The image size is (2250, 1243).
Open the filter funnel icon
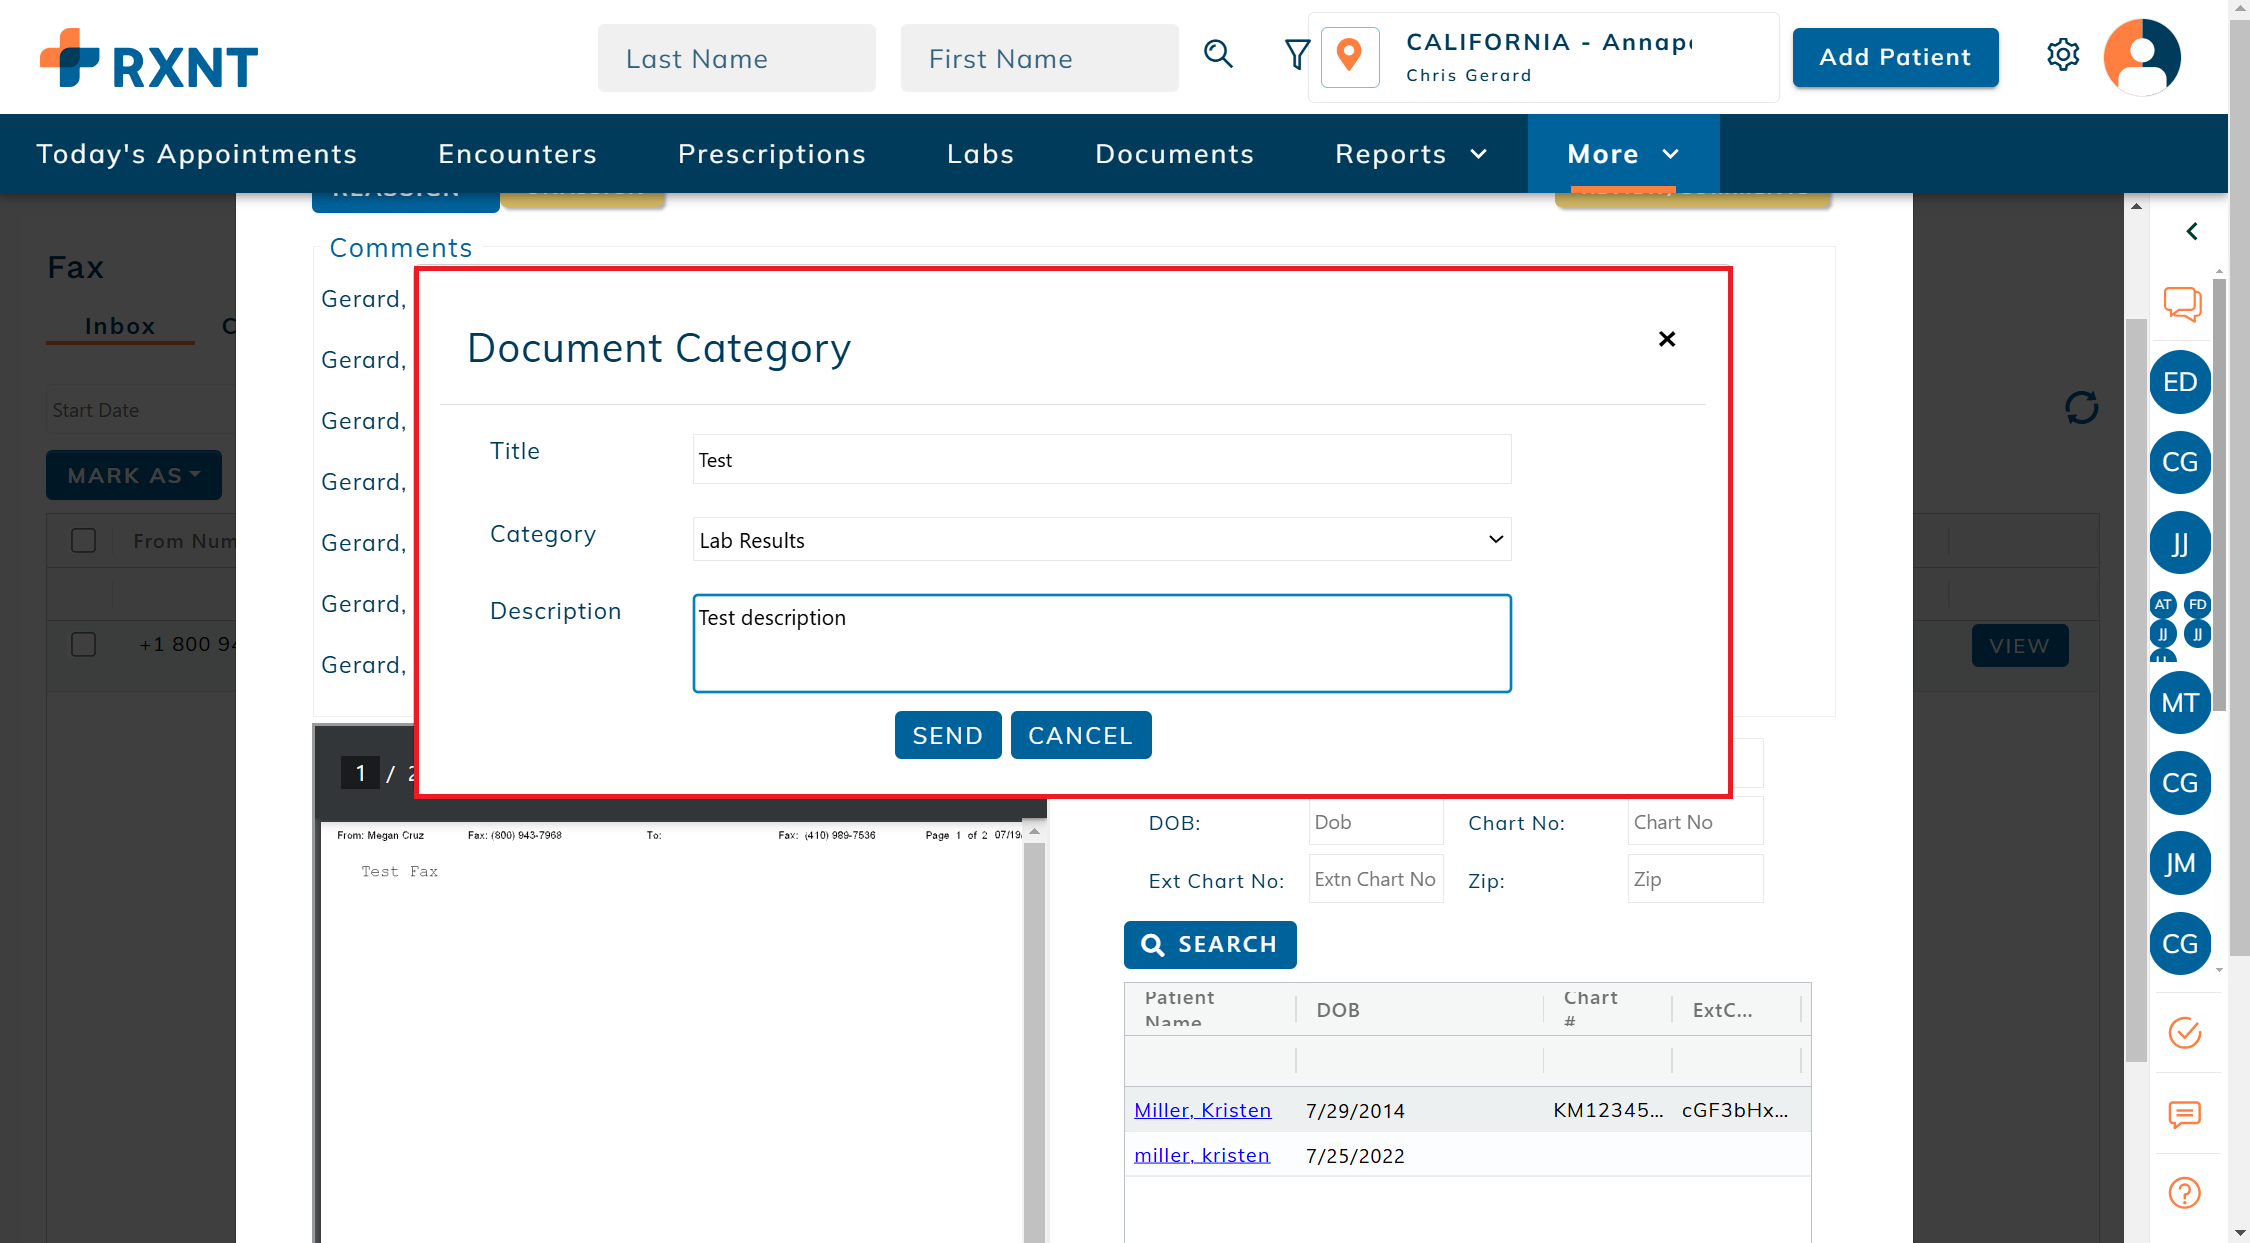point(1296,54)
